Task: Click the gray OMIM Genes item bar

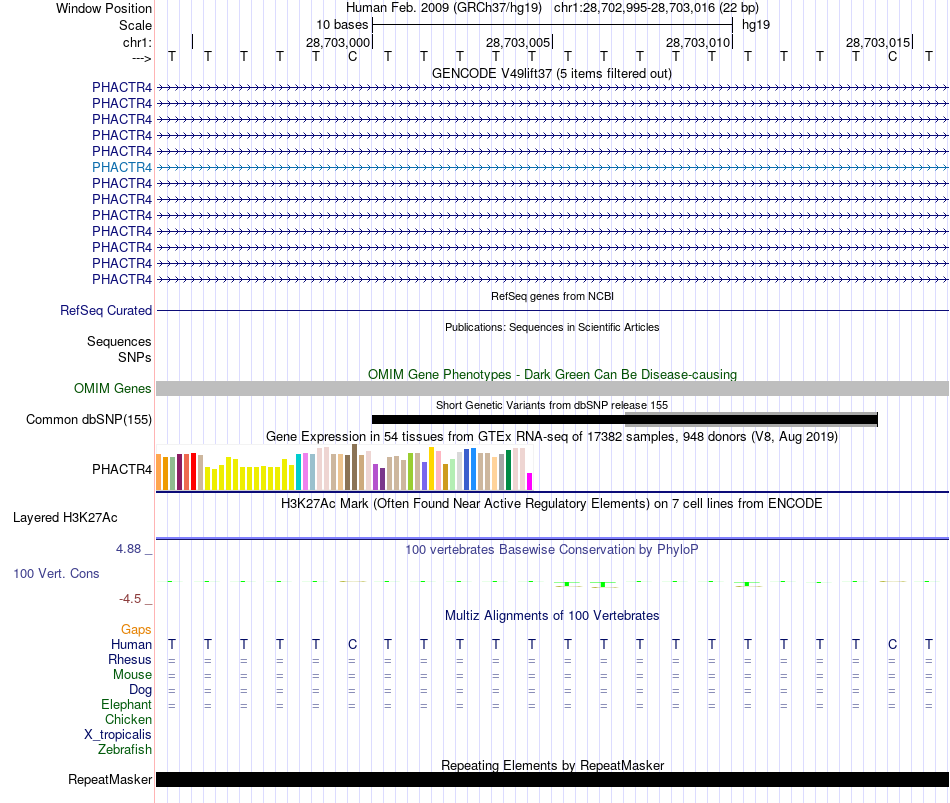Action: (x=552, y=388)
